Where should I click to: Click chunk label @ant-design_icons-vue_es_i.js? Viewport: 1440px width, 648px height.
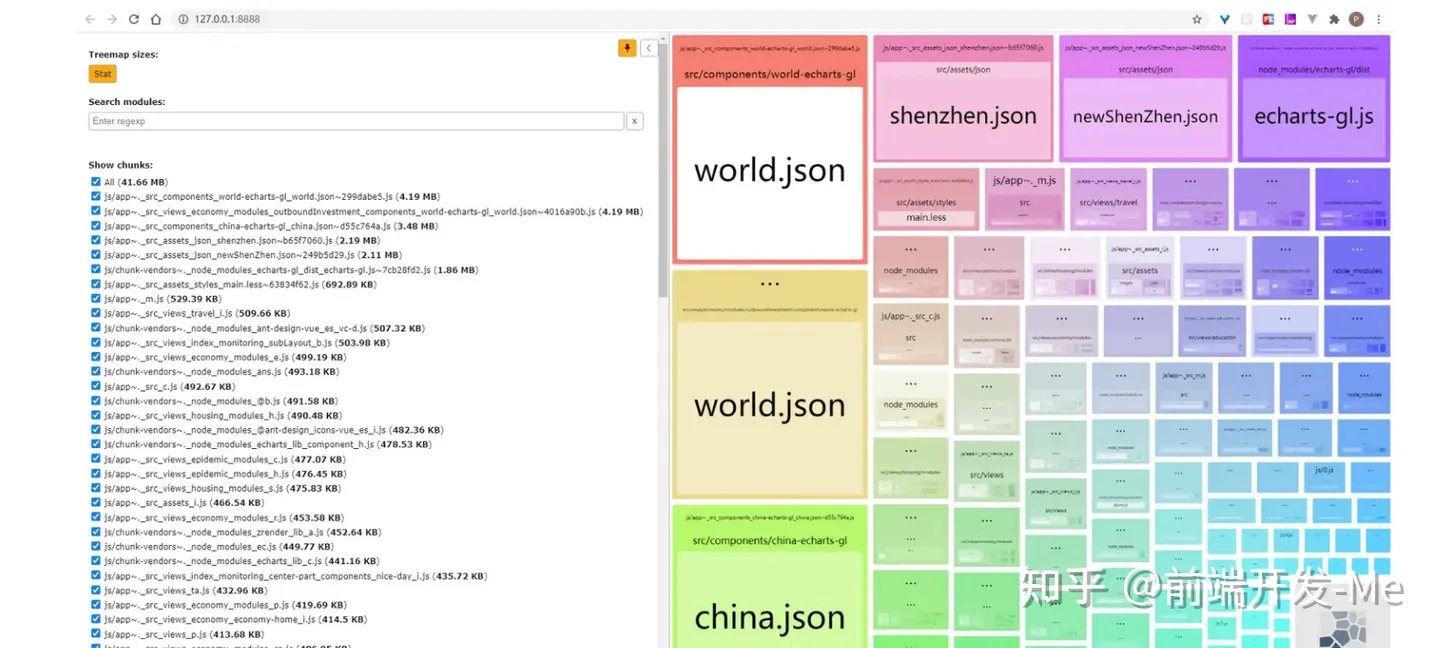273,430
